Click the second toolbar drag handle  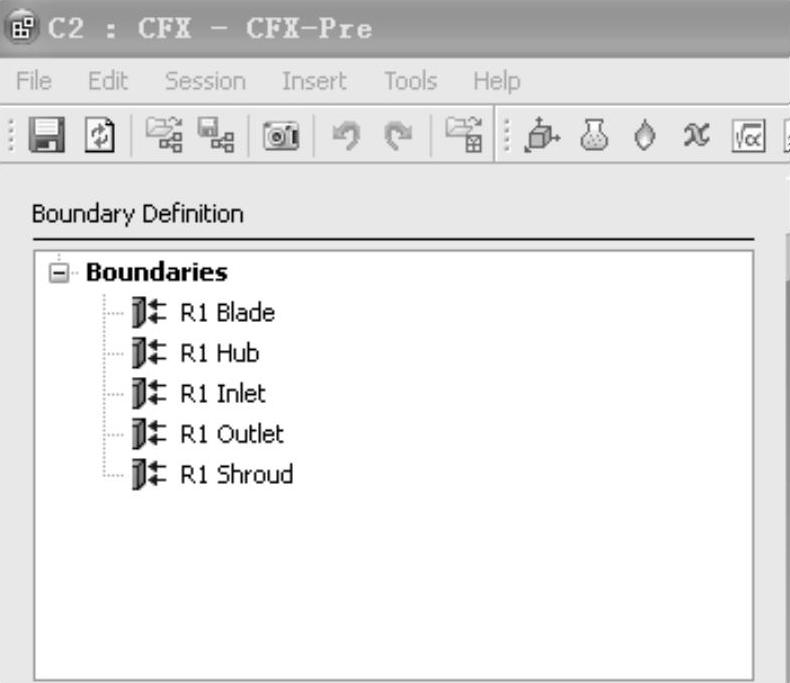pos(507,135)
